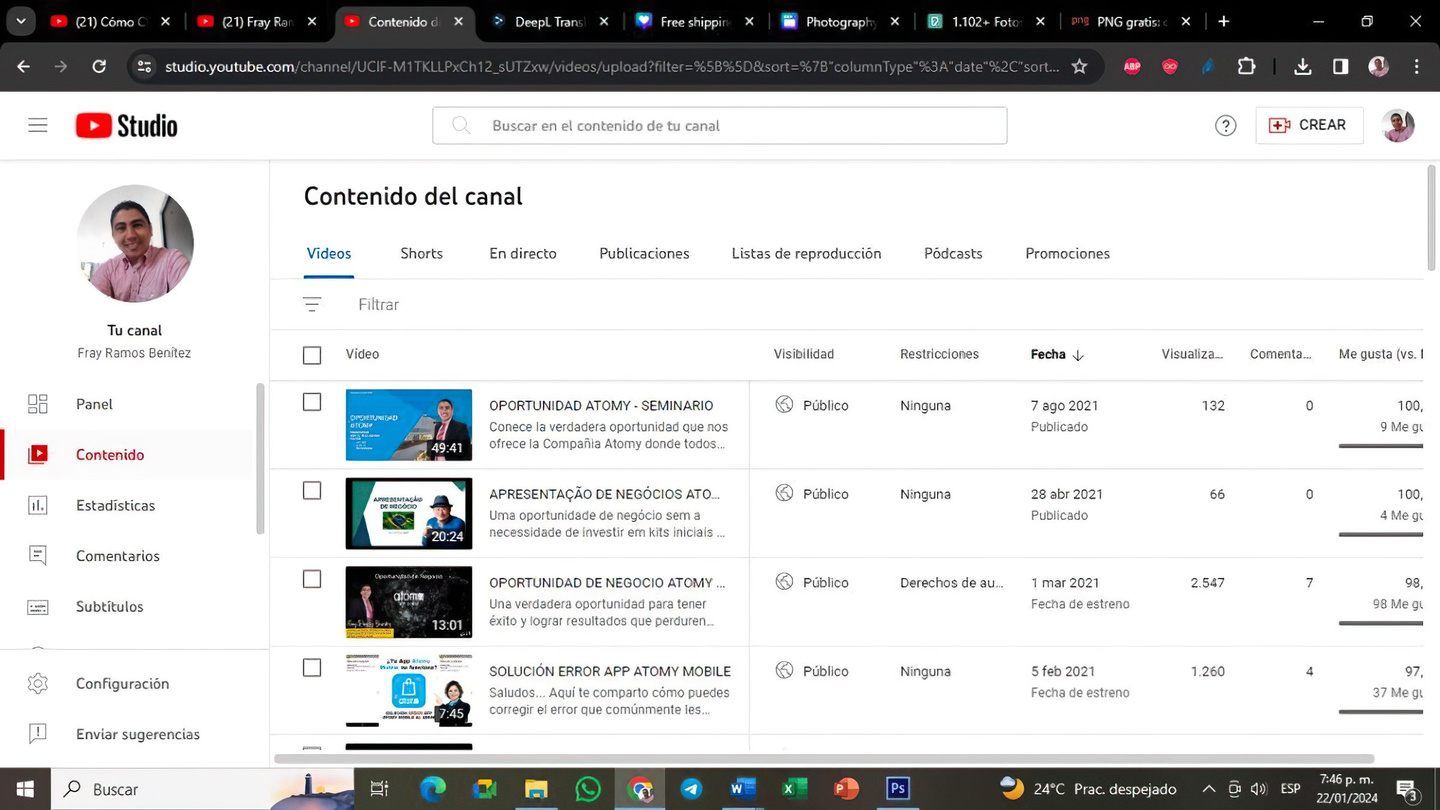Sort by Fecha column header arrow
Viewport: 1440px width, 810px height.
click(1078, 355)
